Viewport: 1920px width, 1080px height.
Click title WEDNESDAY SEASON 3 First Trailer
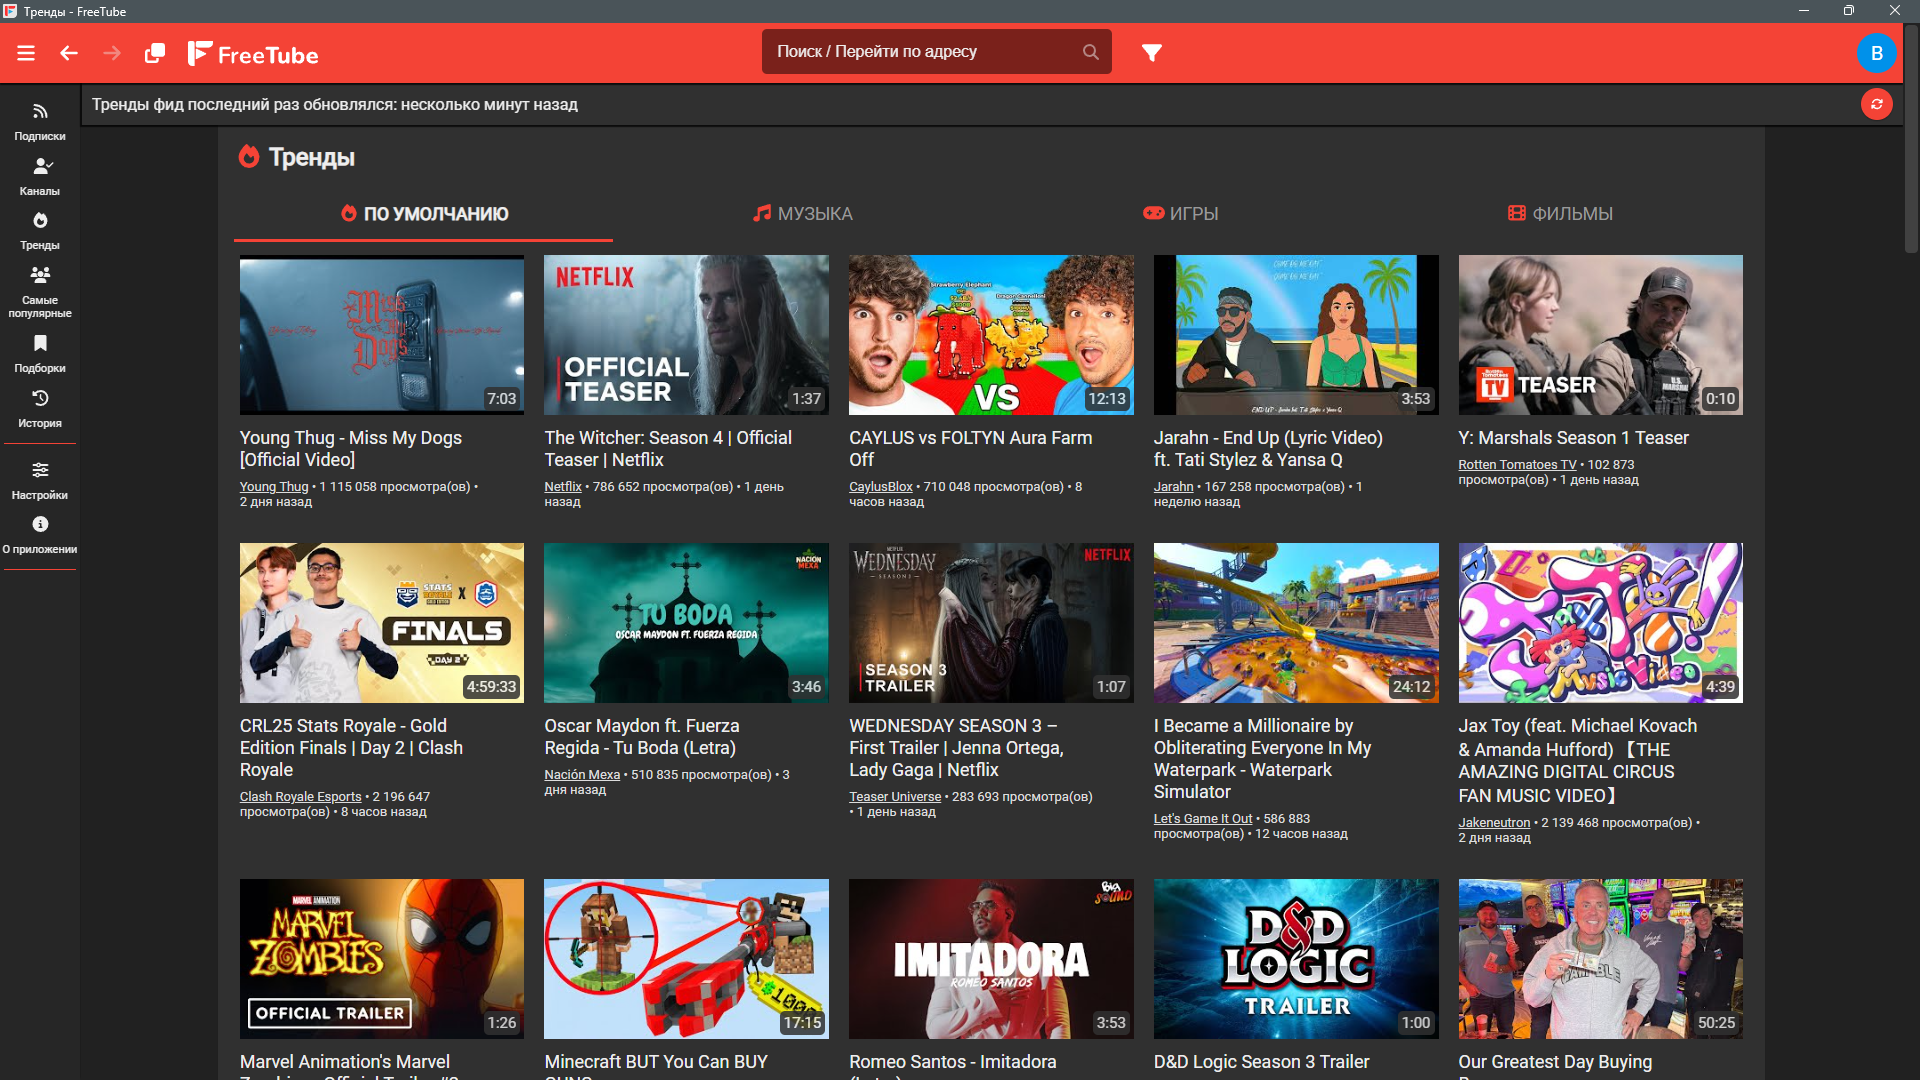(956, 748)
